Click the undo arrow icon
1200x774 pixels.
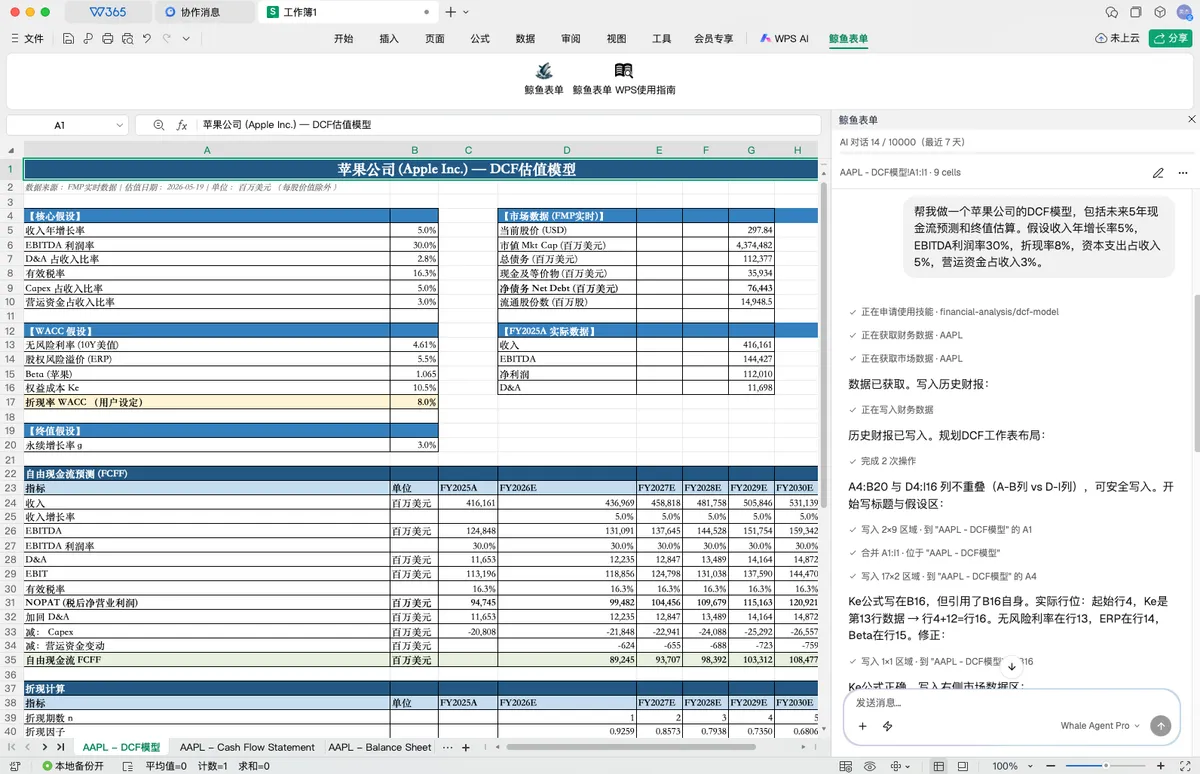147,39
